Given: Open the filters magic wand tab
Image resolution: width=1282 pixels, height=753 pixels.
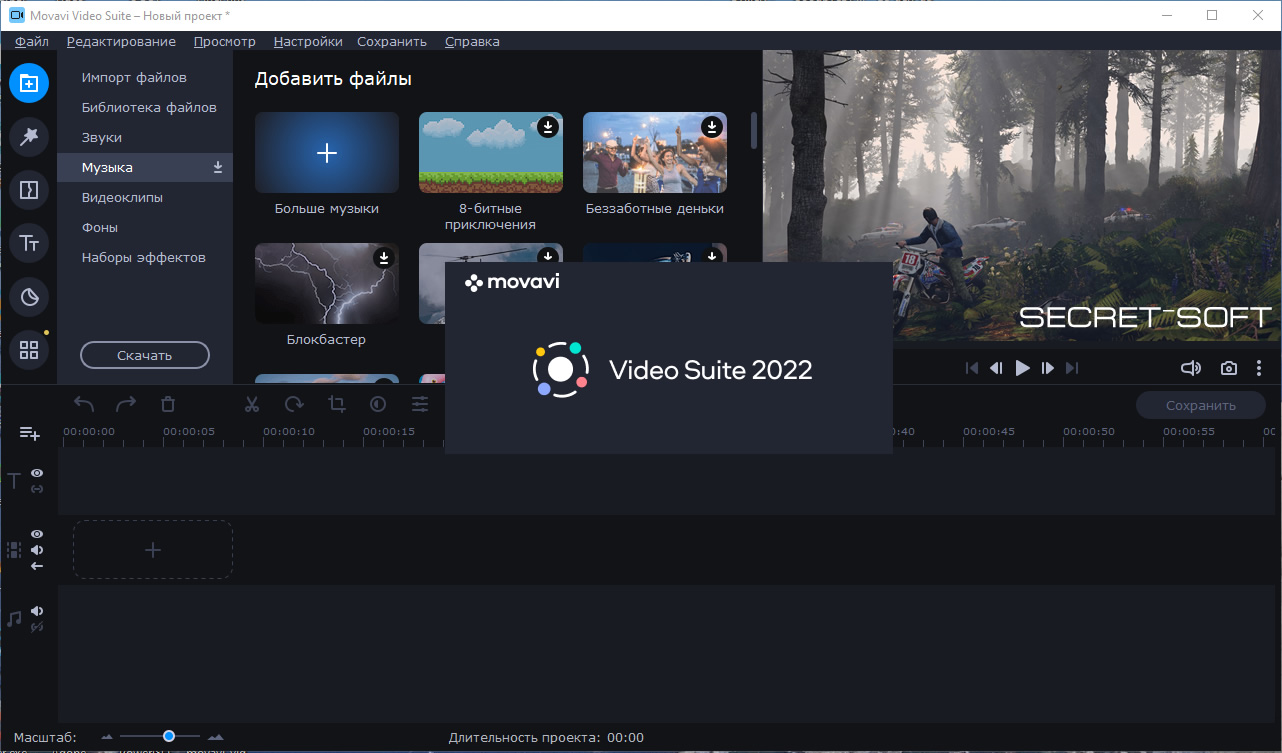Looking at the screenshot, I should click(x=29, y=137).
